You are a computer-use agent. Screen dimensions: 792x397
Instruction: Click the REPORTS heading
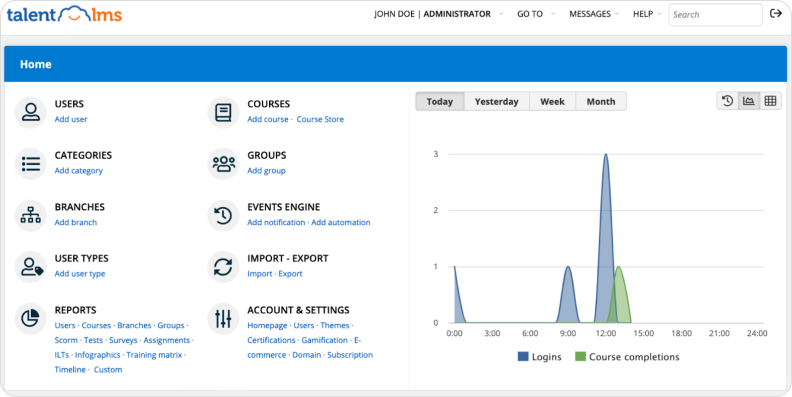pos(75,310)
